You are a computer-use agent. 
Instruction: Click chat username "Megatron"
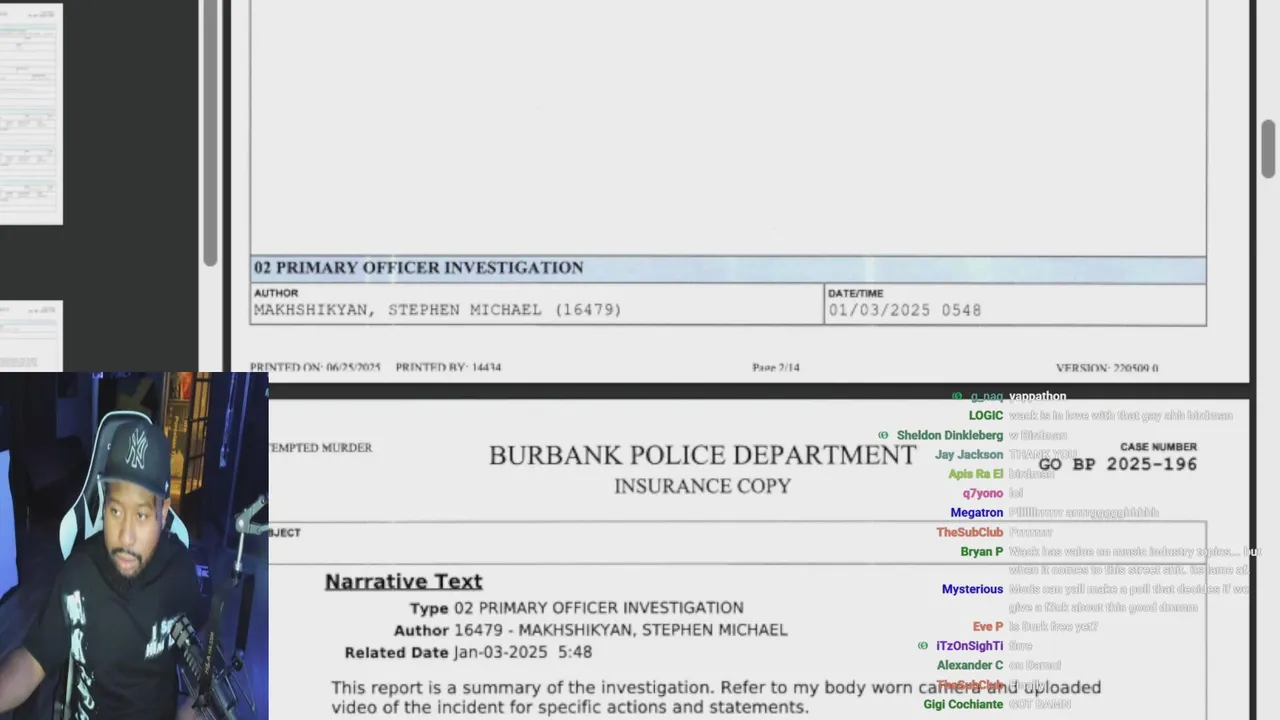pos(977,512)
